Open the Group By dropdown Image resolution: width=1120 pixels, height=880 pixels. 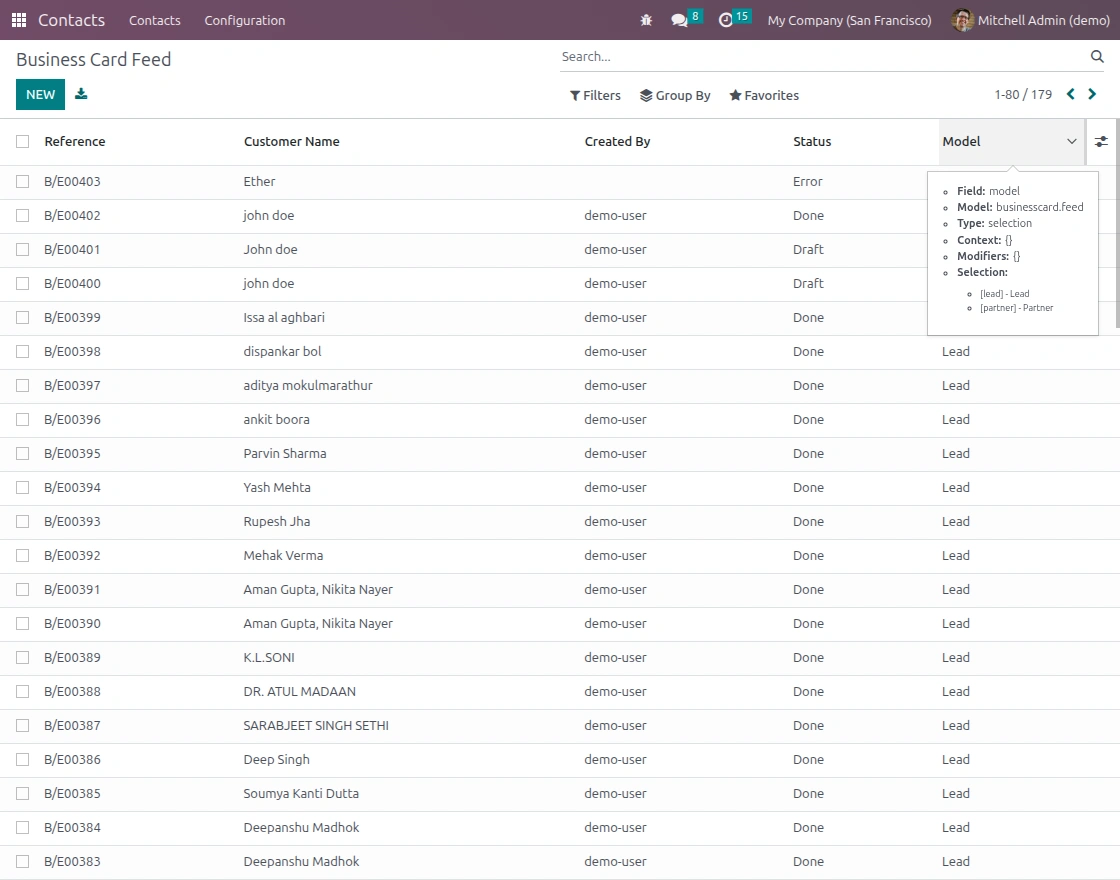[675, 95]
